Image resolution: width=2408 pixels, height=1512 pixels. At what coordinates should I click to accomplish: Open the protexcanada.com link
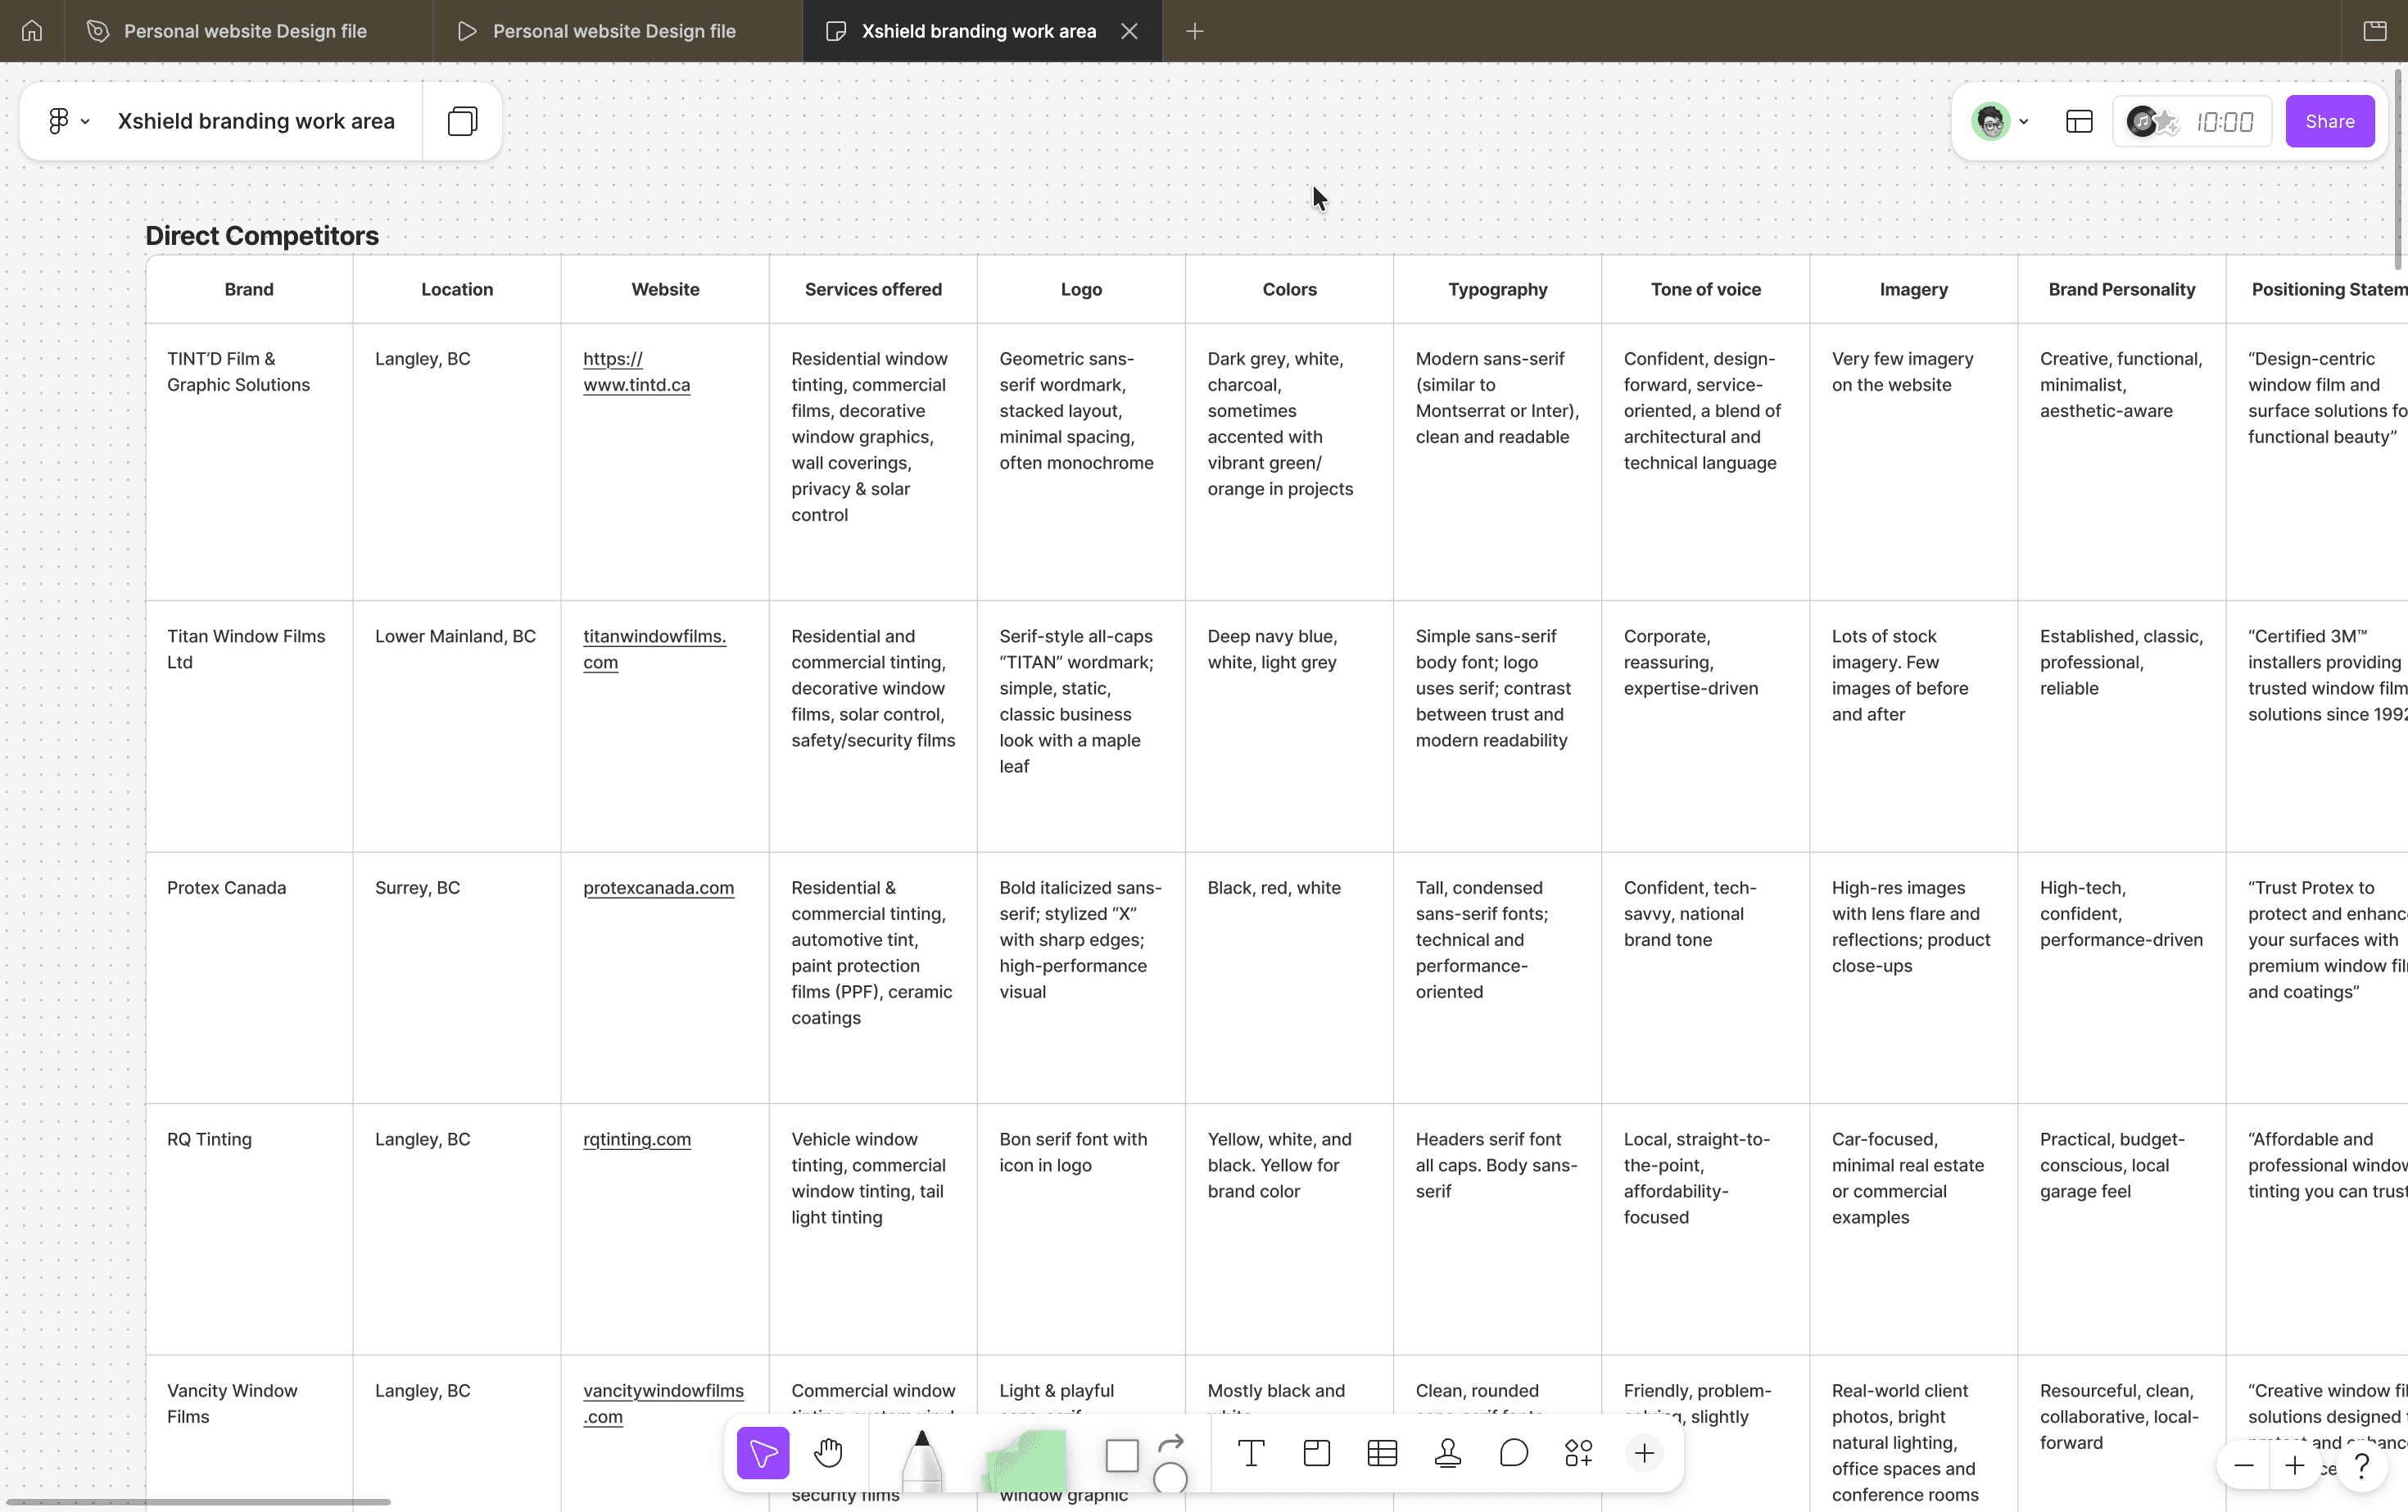658,888
